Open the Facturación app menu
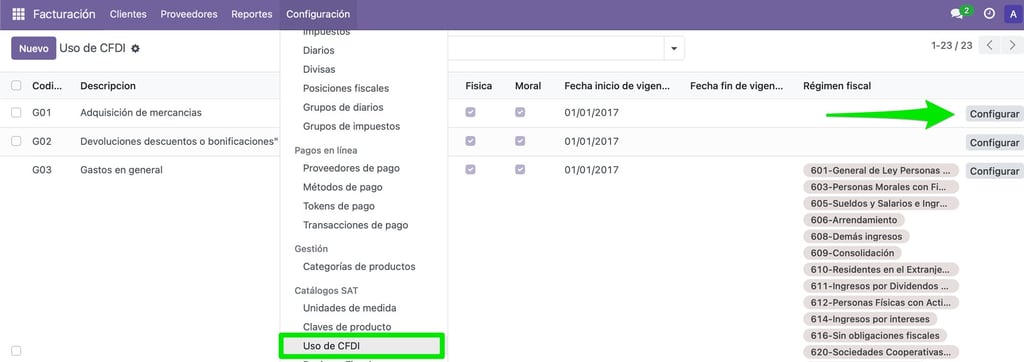Viewport: 1024px width, 362px height. coord(64,14)
